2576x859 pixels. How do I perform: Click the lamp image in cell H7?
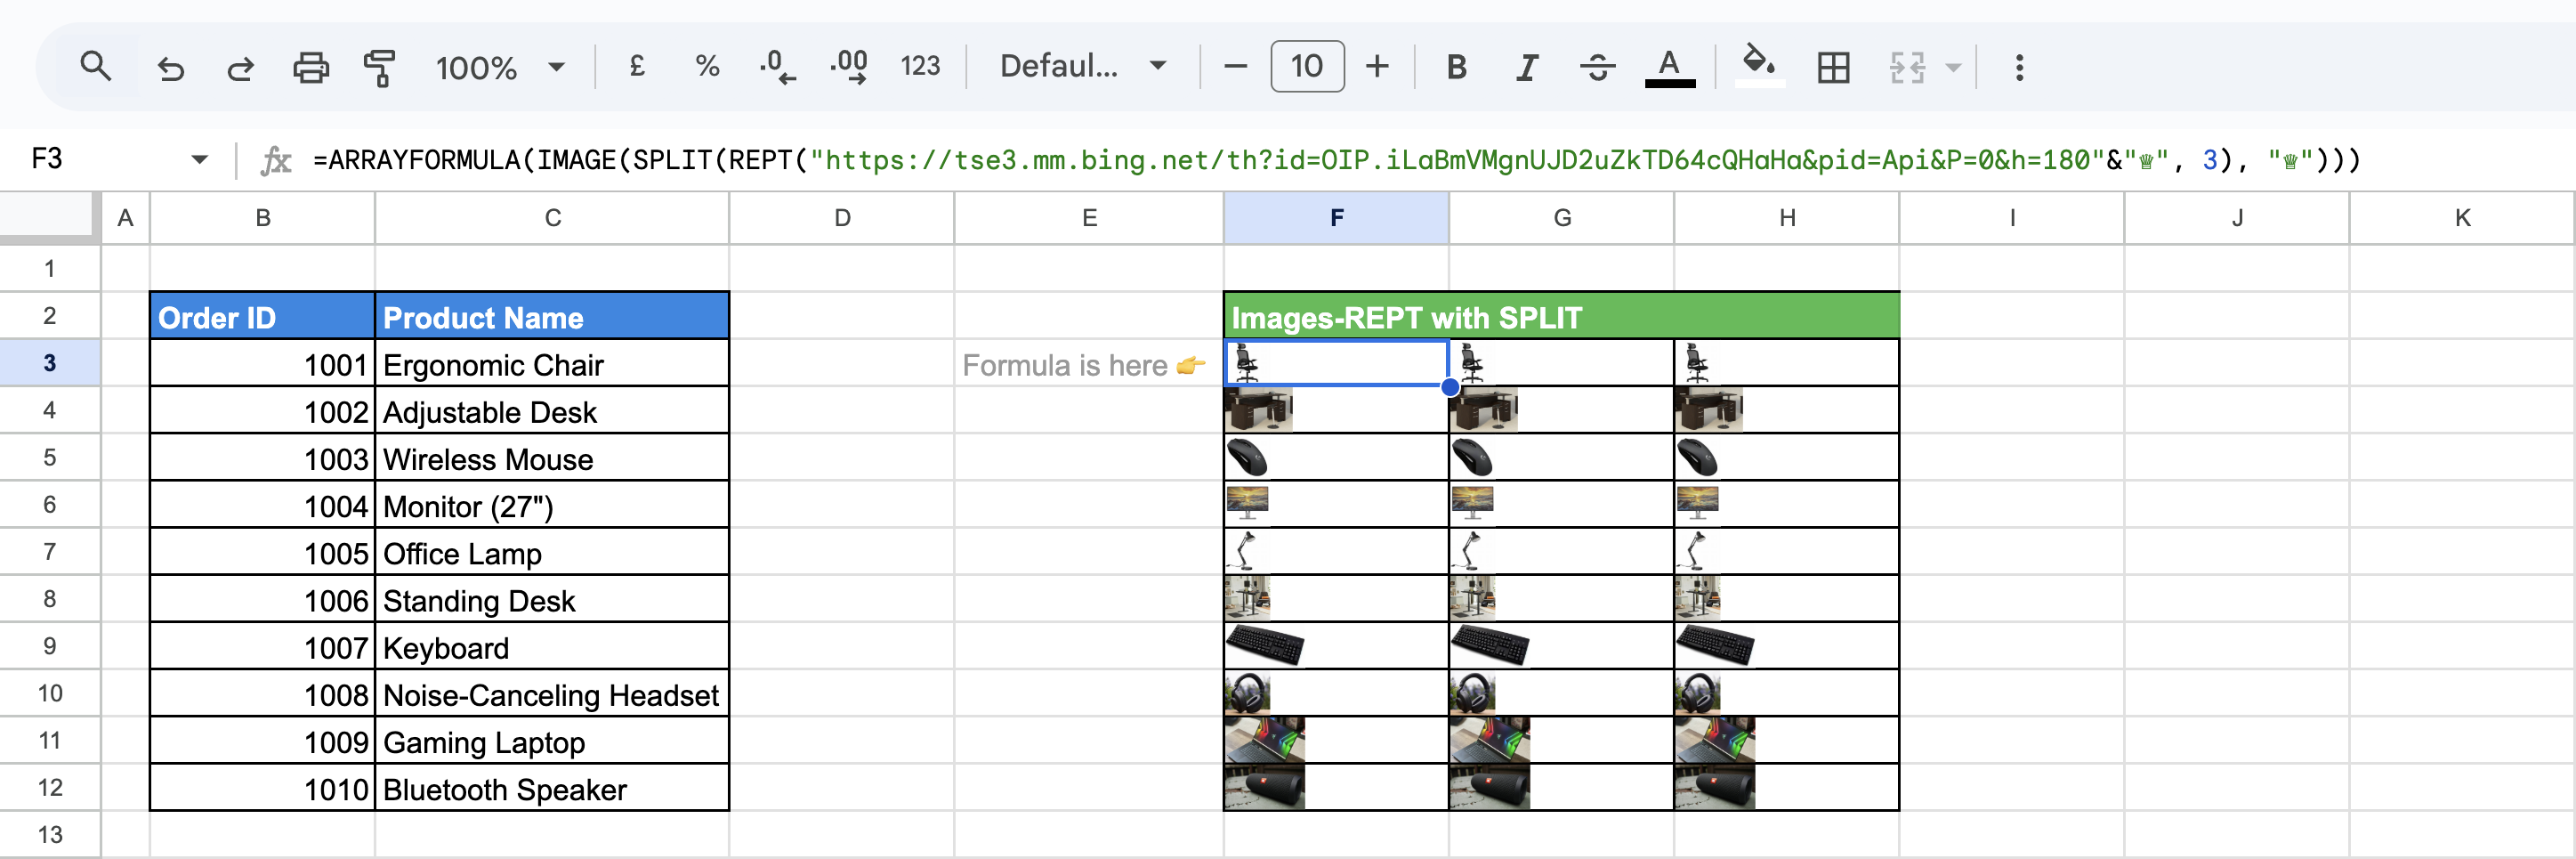point(1692,551)
